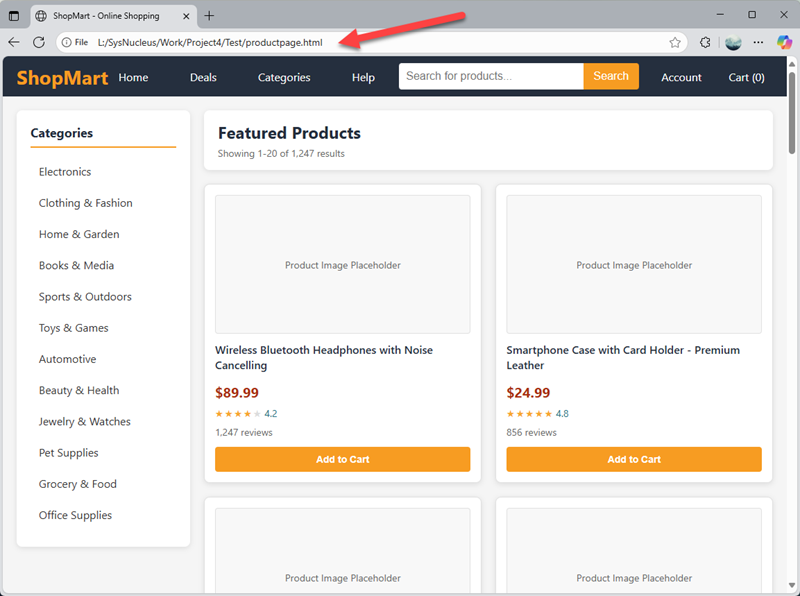Open the tab actions menu icon
This screenshot has height=596, width=800.
14,15
